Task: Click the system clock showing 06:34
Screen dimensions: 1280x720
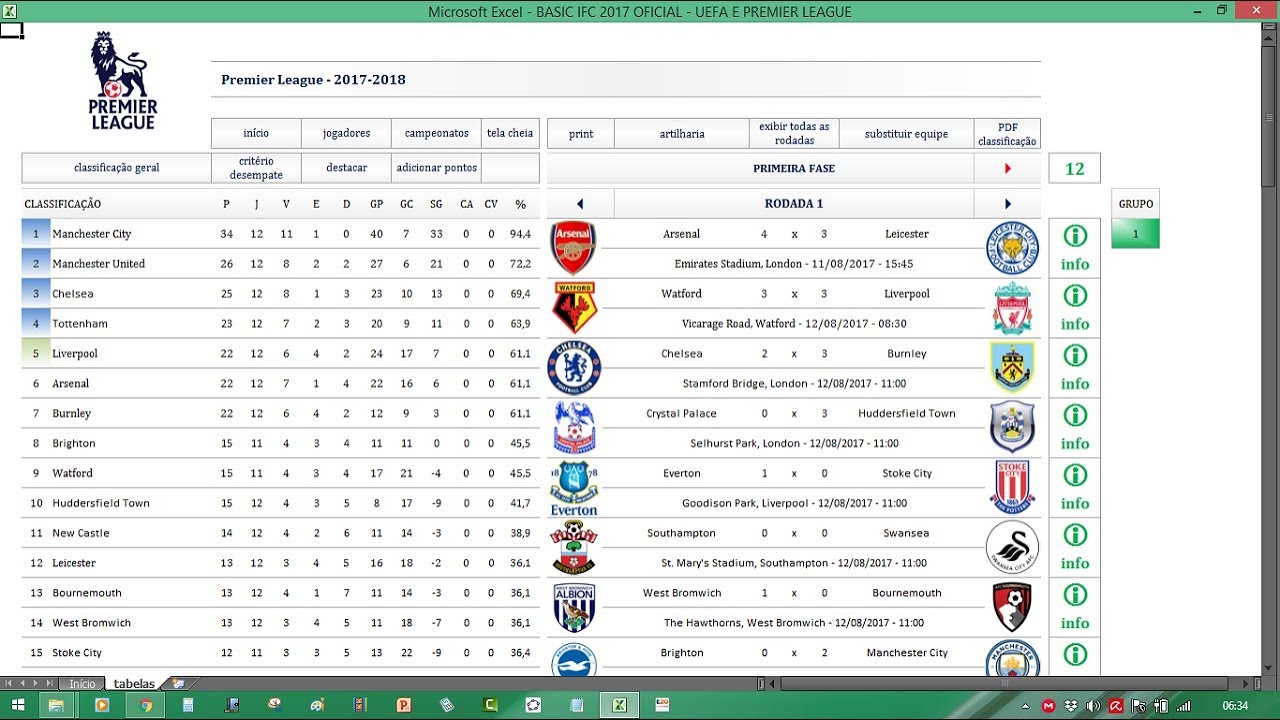Action: pyautogui.click(x=1236, y=706)
